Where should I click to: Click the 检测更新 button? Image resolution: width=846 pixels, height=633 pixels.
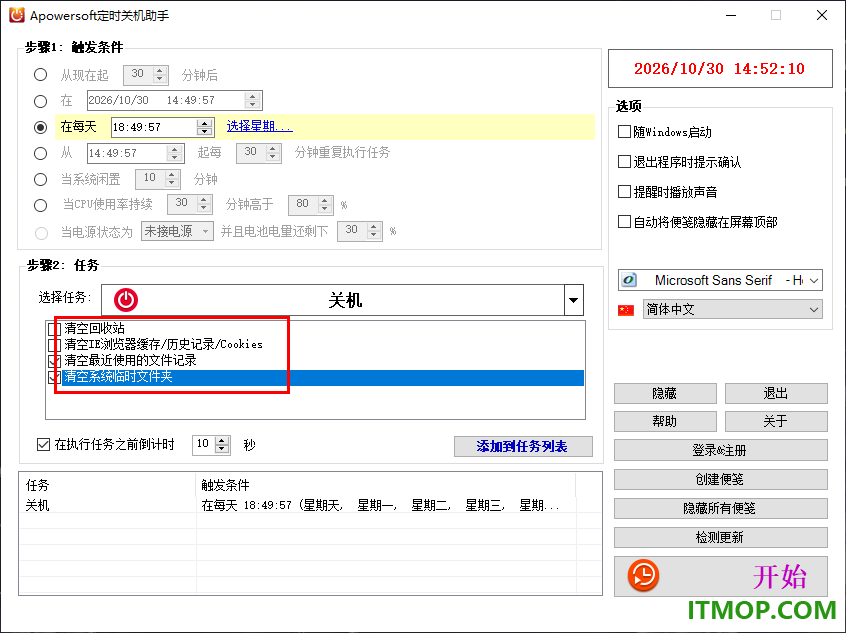click(720, 537)
